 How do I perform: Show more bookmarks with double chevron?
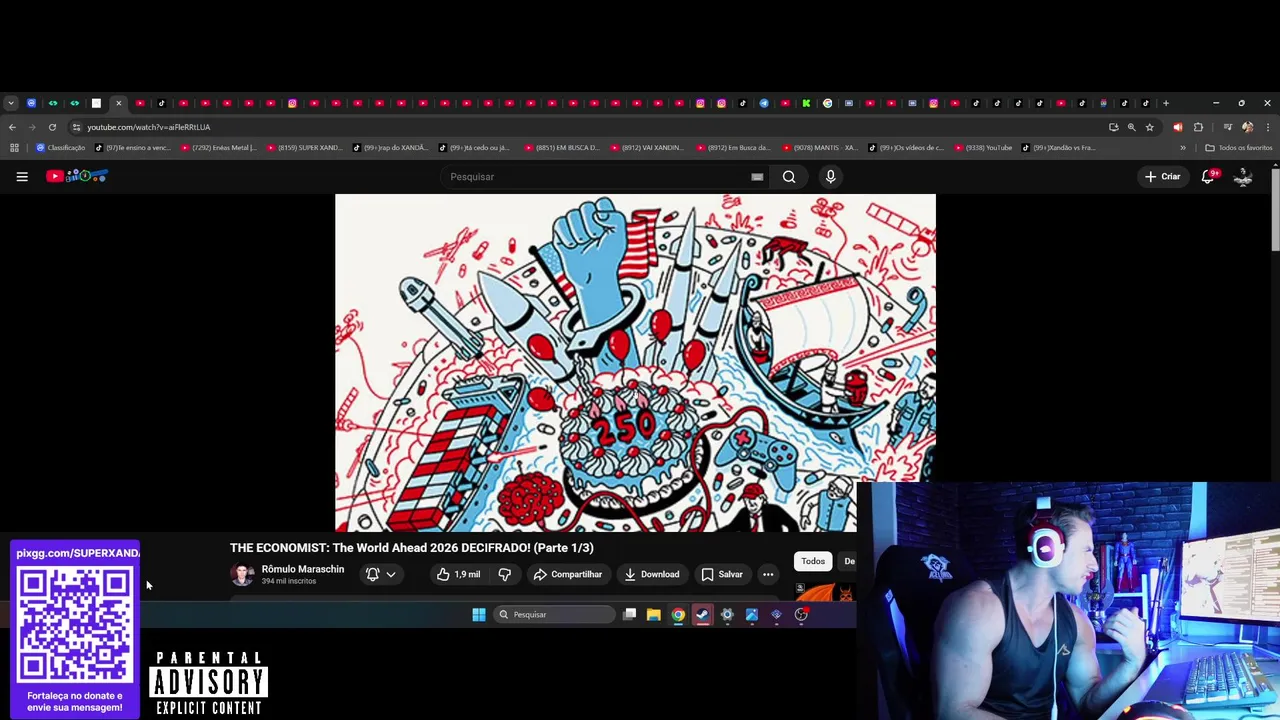pos(1183,148)
